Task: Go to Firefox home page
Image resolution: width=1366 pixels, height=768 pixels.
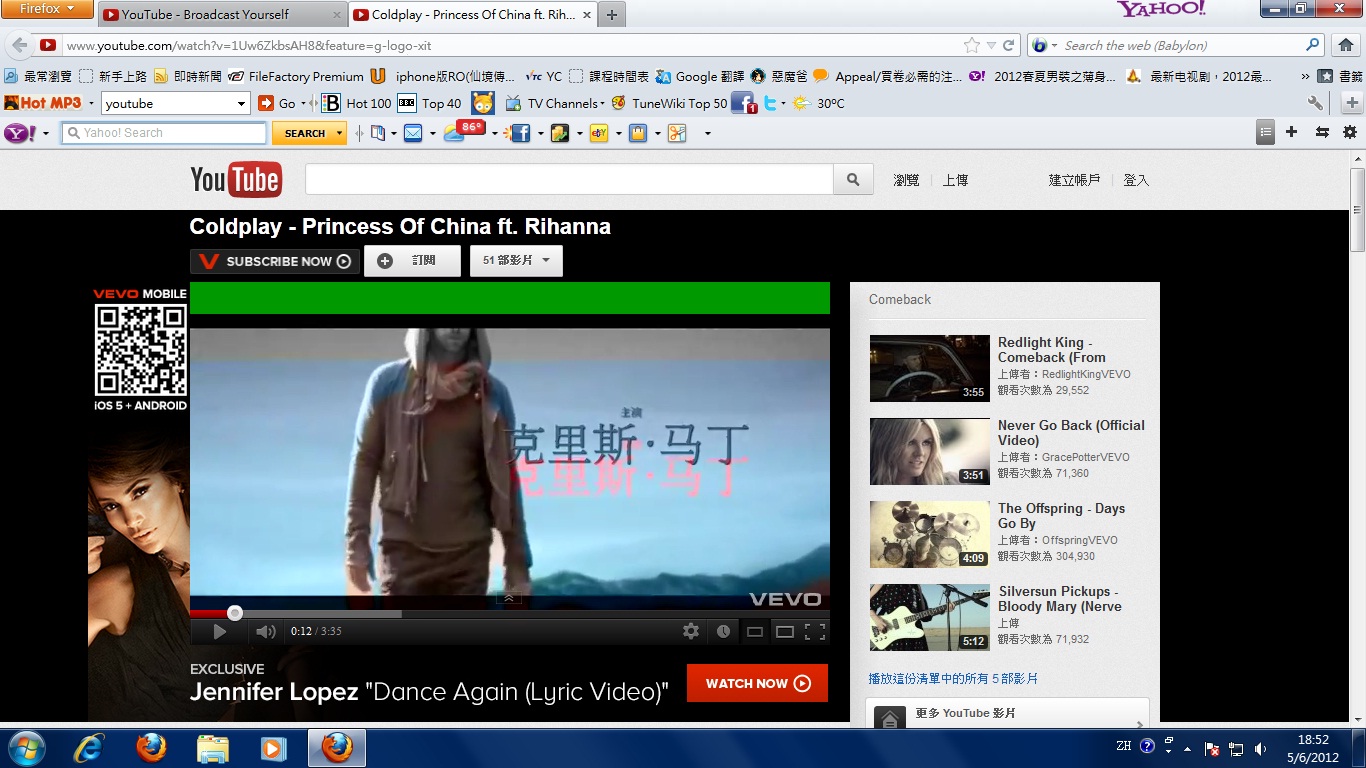Action: pos(1346,45)
